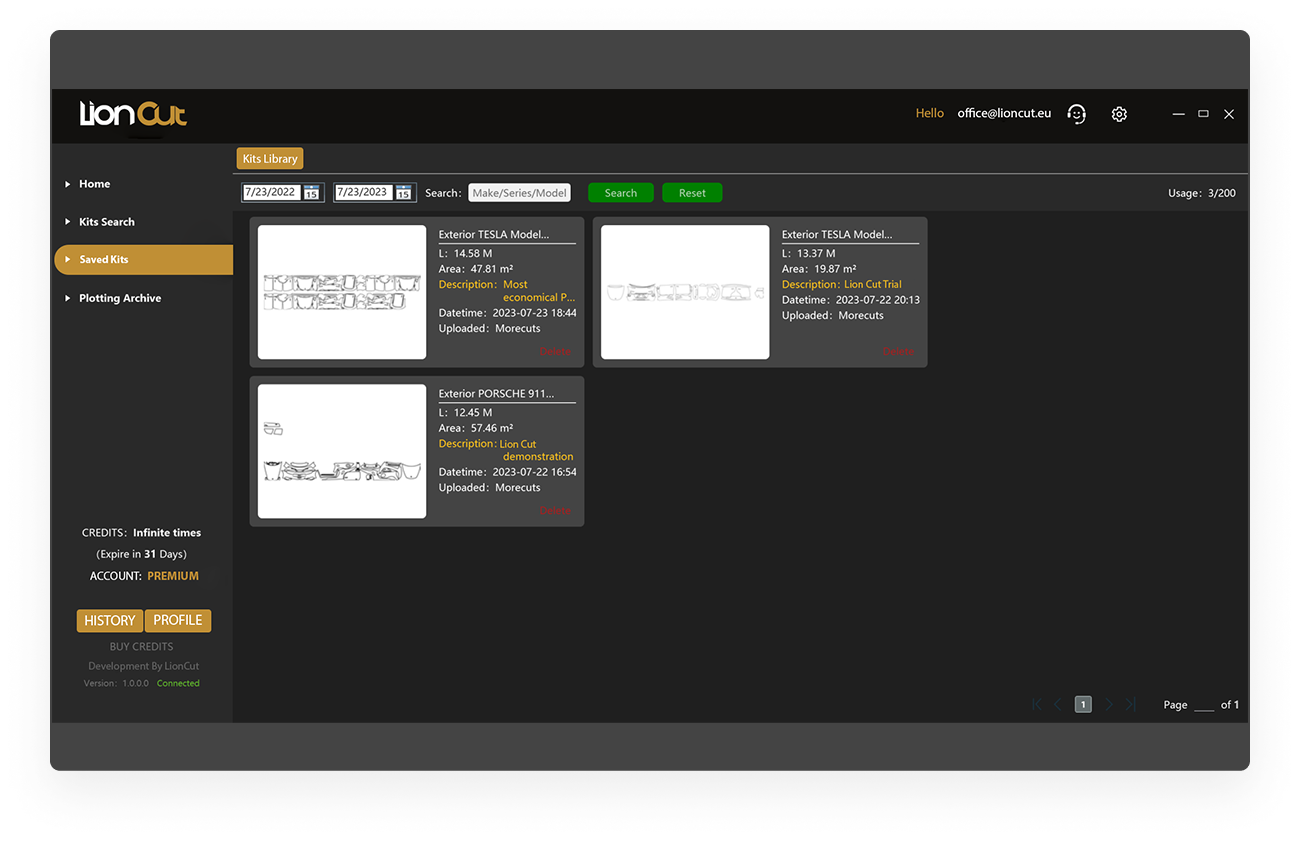Click the Make/Series/Model search field
Viewport: 1300px width, 841px height.
(519, 193)
